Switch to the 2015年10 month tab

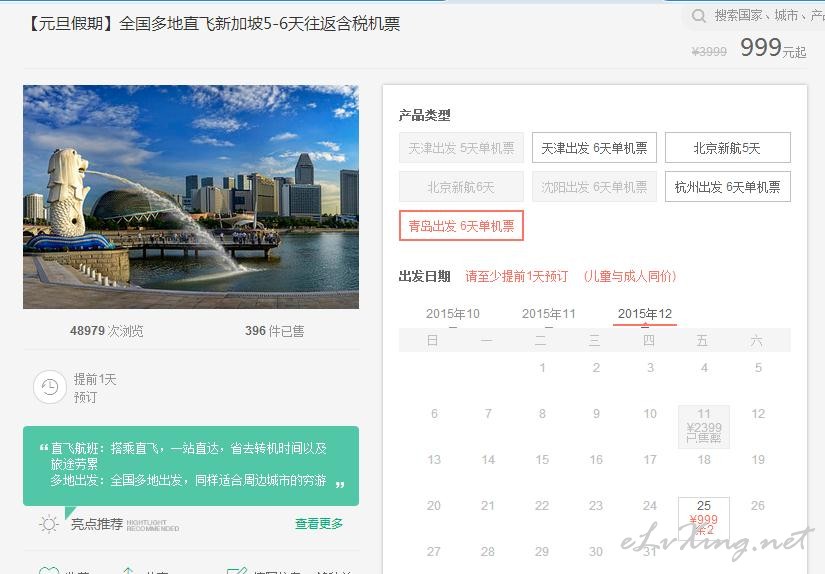click(x=453, y=314)
